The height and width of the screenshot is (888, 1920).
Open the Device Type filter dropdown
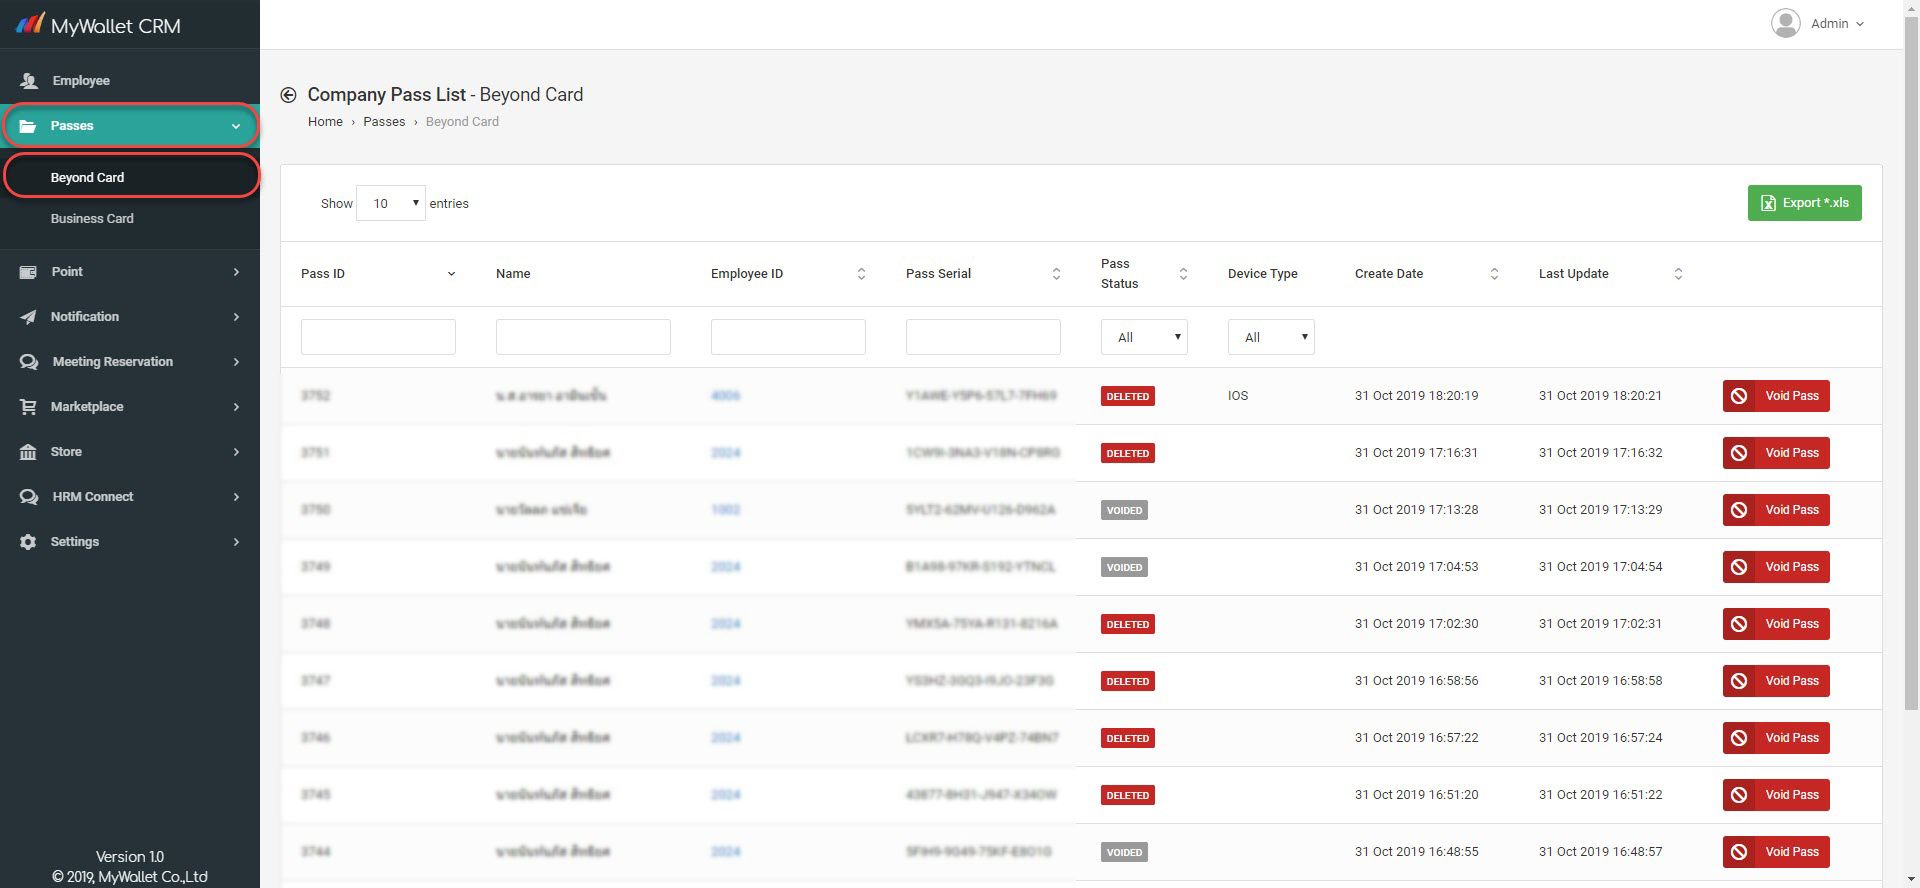point(1271,337)
